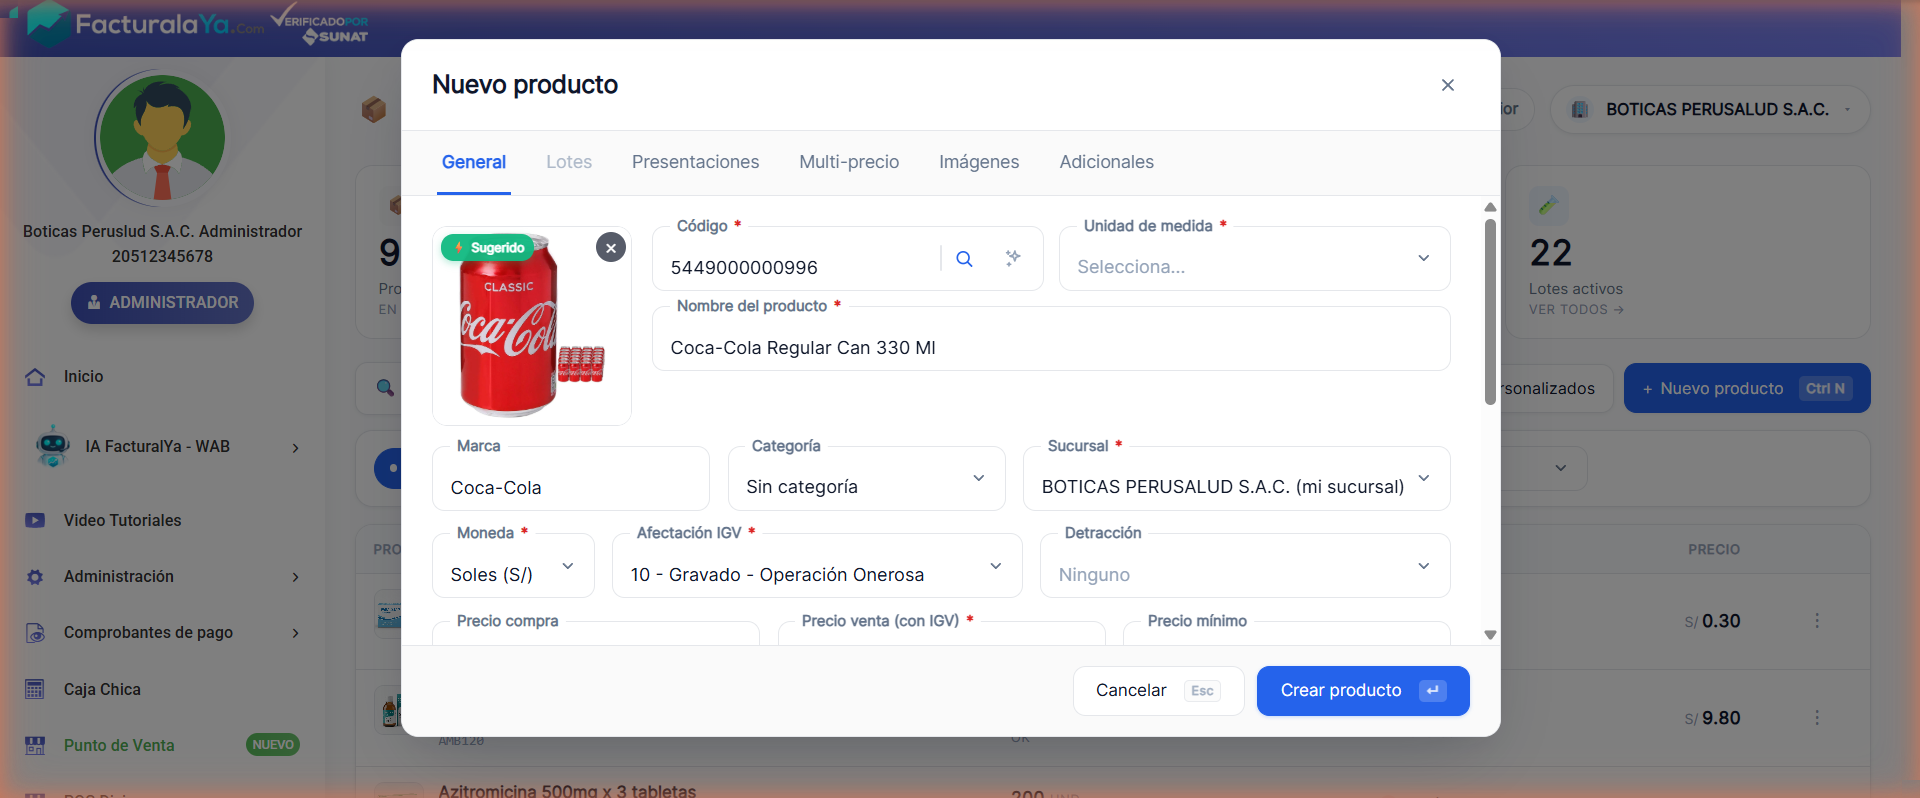The height and width of the screenshot is (798, 1920).
Task: Click the Nombre del producto field
Action: 1051,339
